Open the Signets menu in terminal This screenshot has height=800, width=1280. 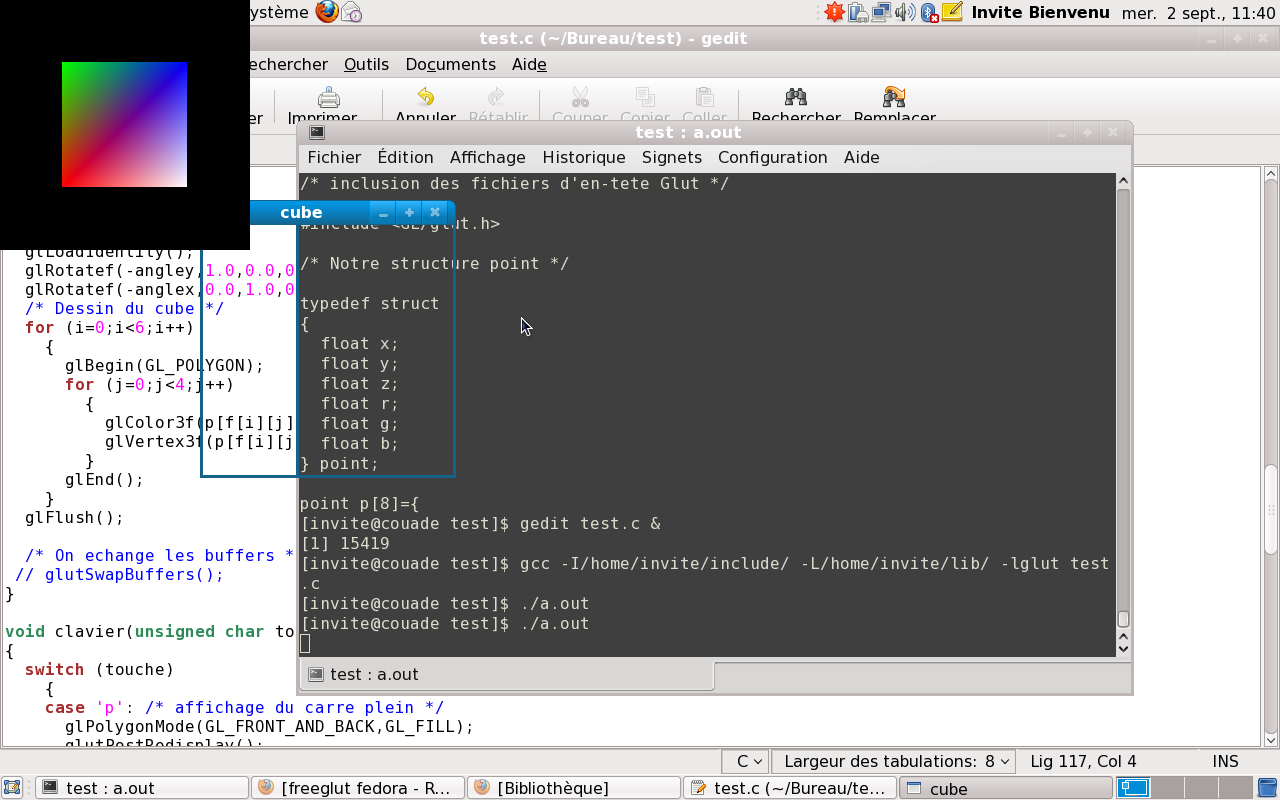[x=671, y=157]
